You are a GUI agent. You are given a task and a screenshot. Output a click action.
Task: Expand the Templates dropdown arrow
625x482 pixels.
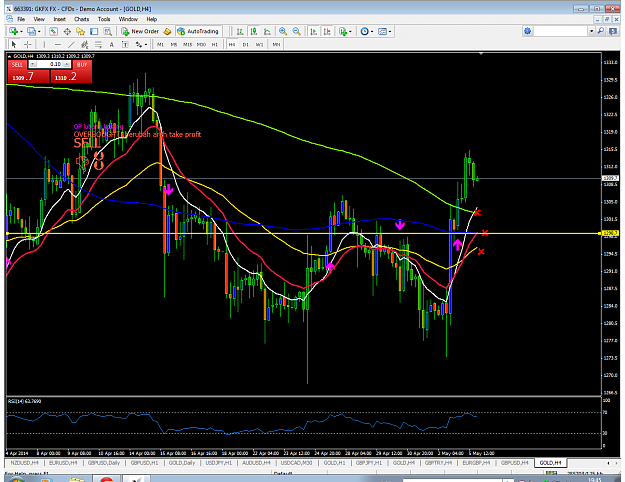(390, 31)
